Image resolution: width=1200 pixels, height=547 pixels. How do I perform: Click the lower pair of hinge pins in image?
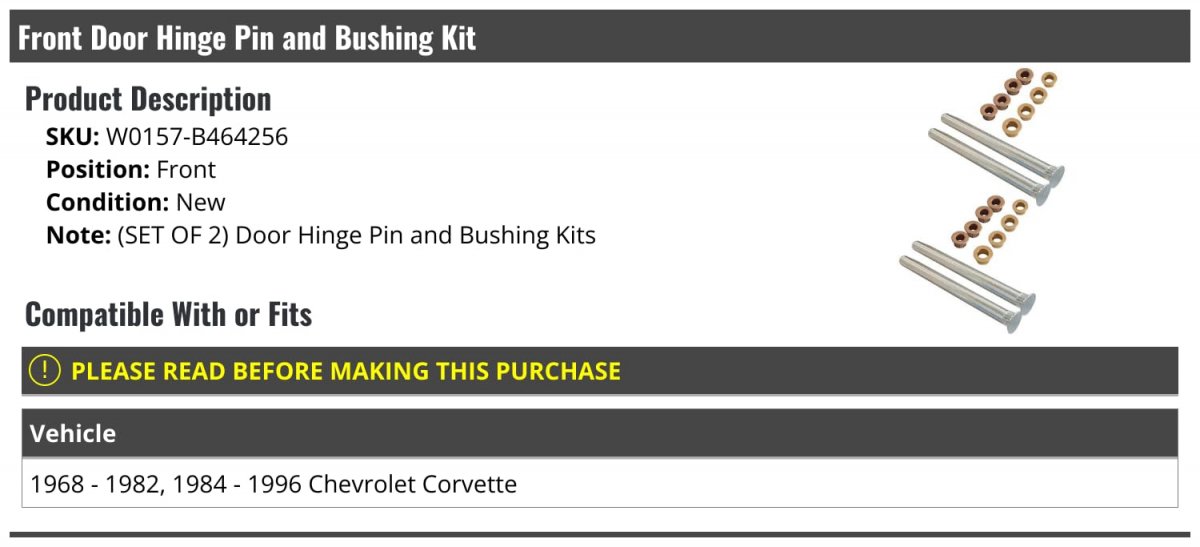click(967, 287)
